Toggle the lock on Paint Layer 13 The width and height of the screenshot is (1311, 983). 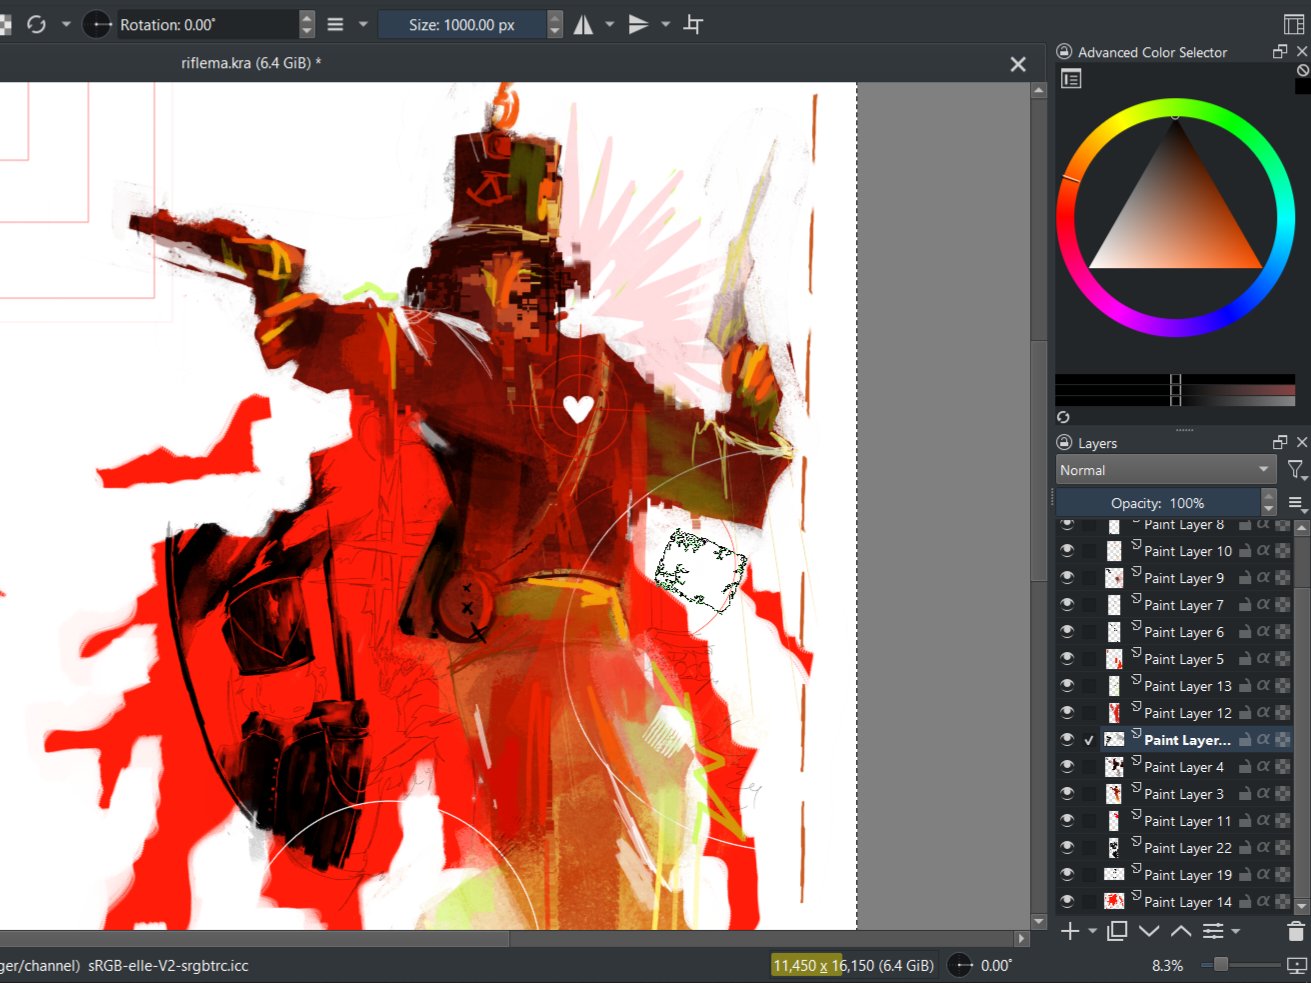[x=1245, y=686]
